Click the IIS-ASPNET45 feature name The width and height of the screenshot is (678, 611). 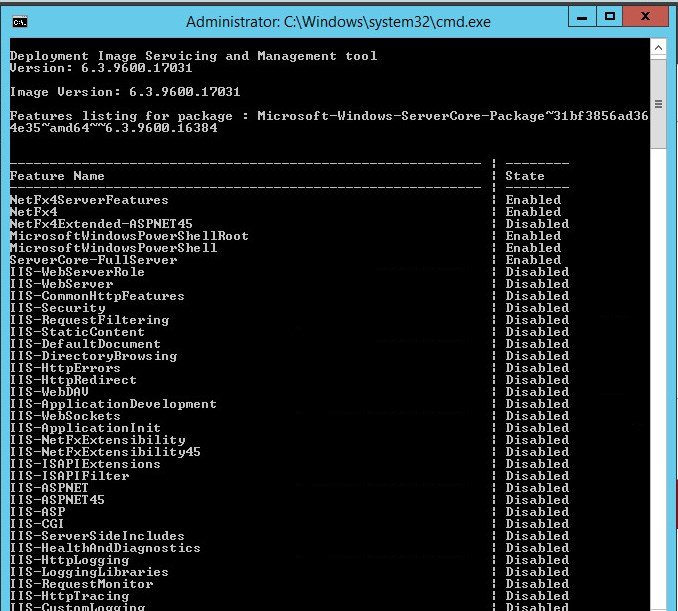57,500
